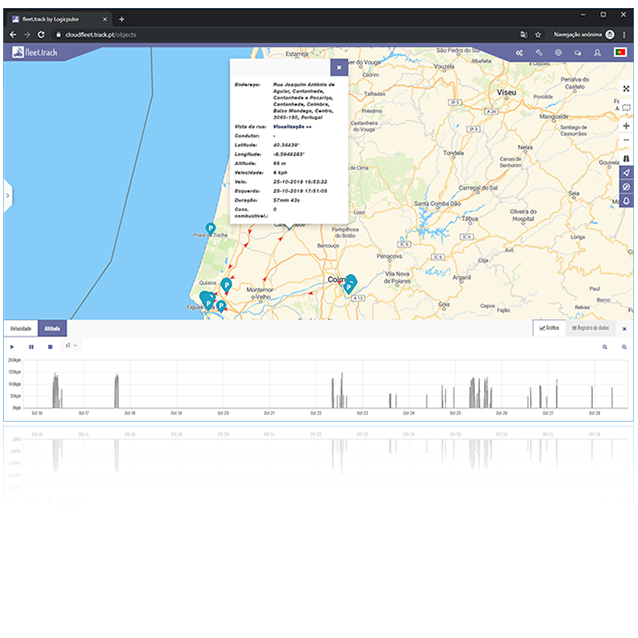The height and width of the screenshot is (638, 638).
Task: Open the translate page icon in address bar
Action: 524,35
